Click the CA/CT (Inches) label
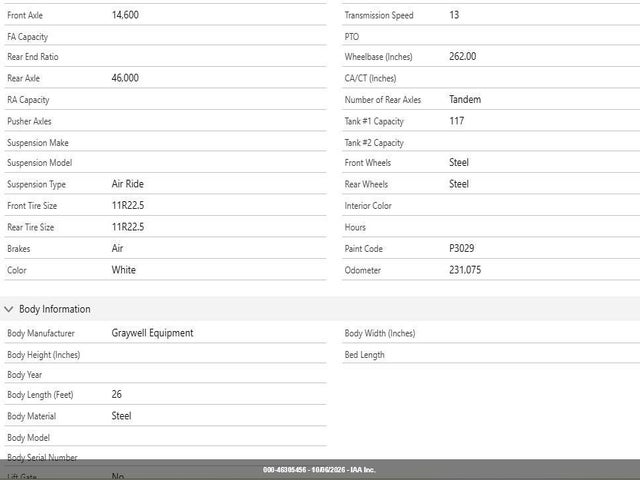This screenshot has width=640, height=480. coord(370,78)
